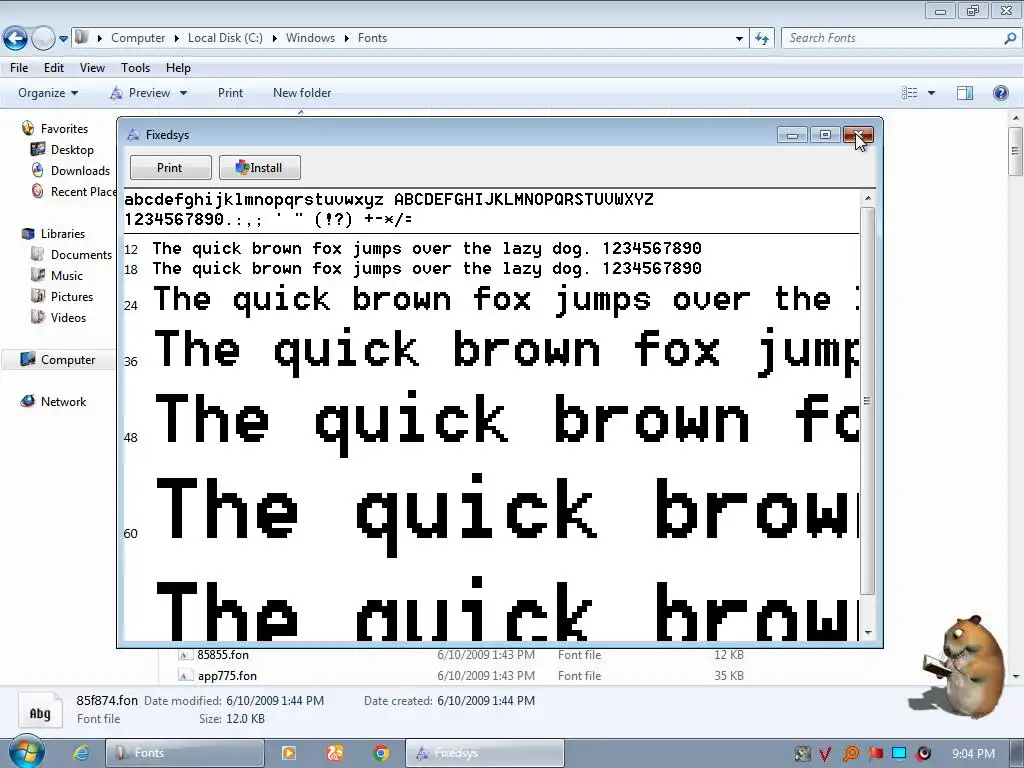Open the View menu
The image size is (1024, 768).
pos(92,68)
